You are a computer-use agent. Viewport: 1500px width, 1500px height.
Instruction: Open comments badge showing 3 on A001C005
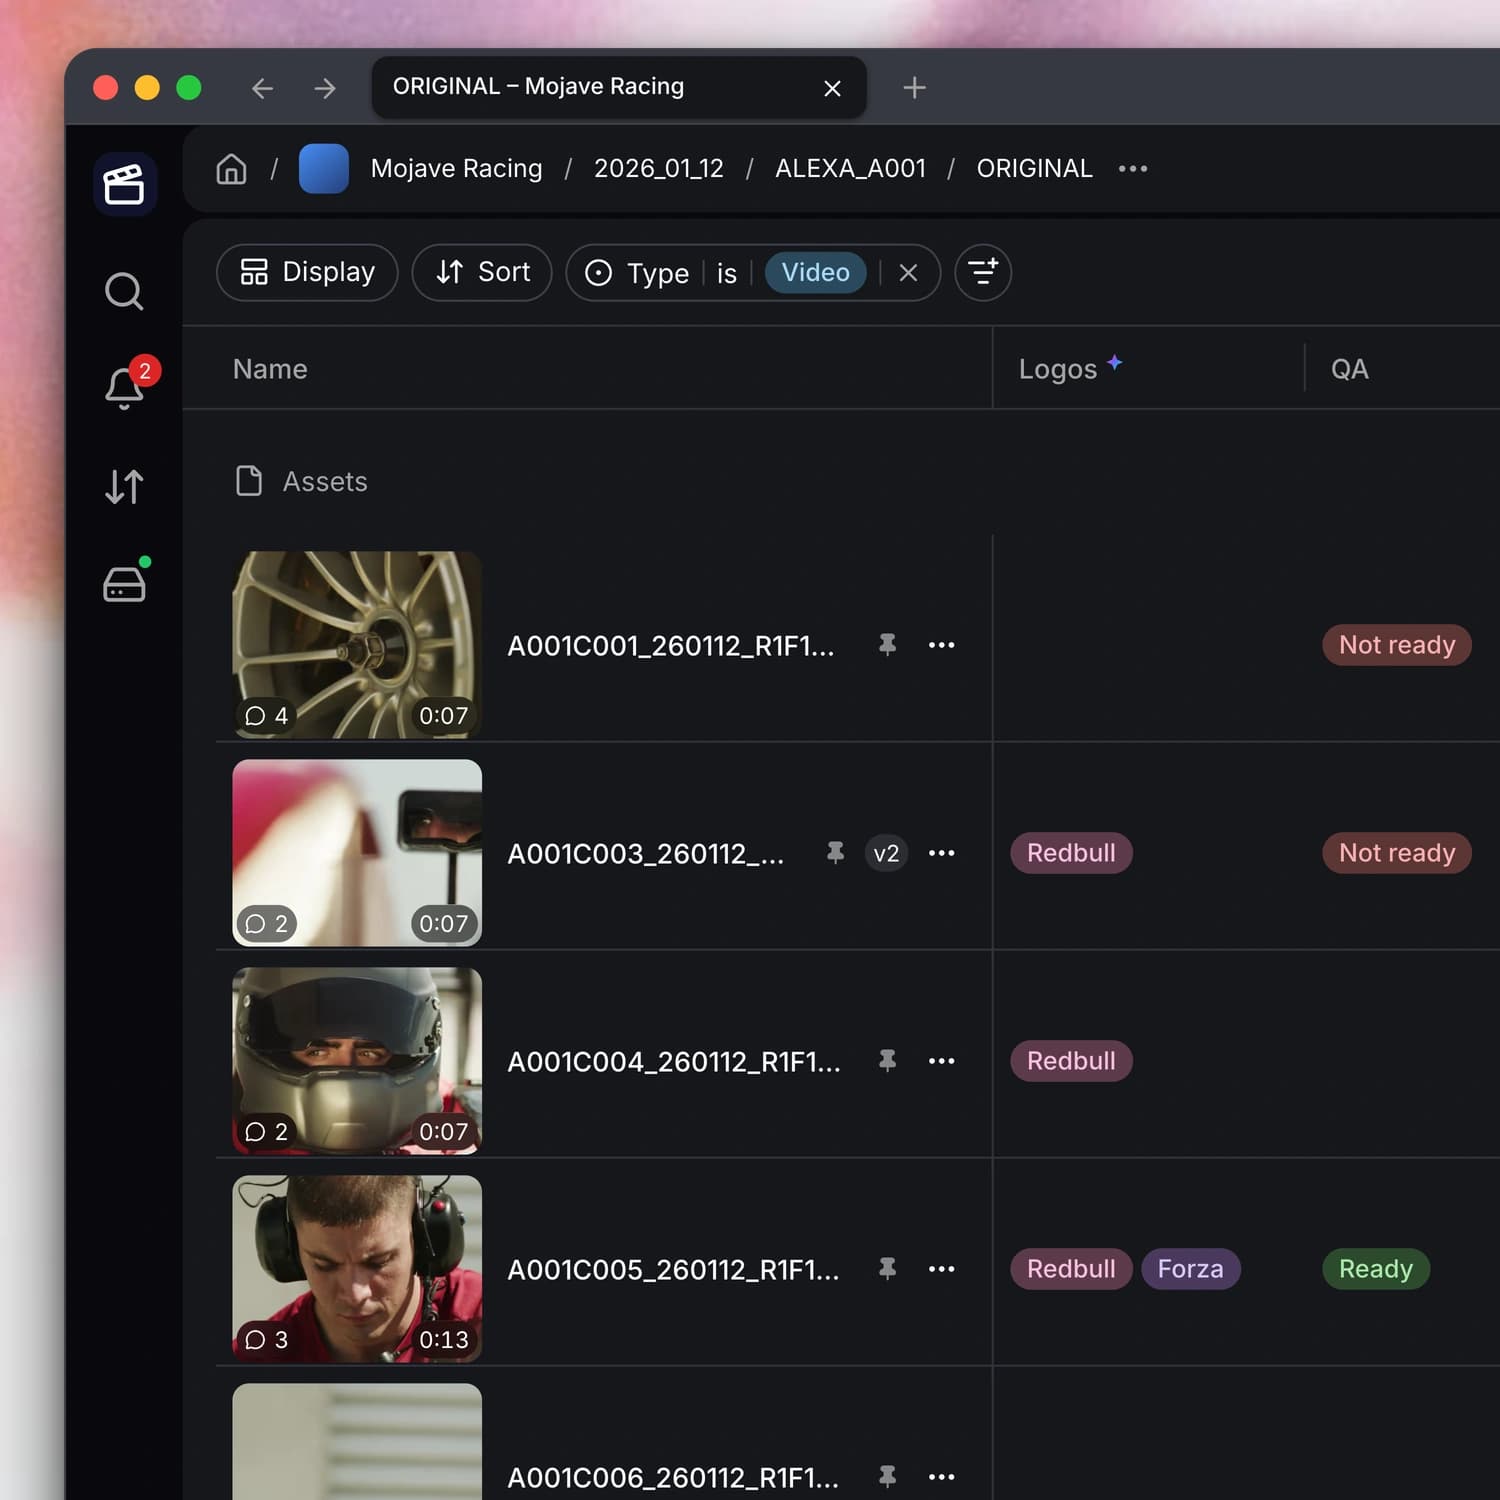267,1340
